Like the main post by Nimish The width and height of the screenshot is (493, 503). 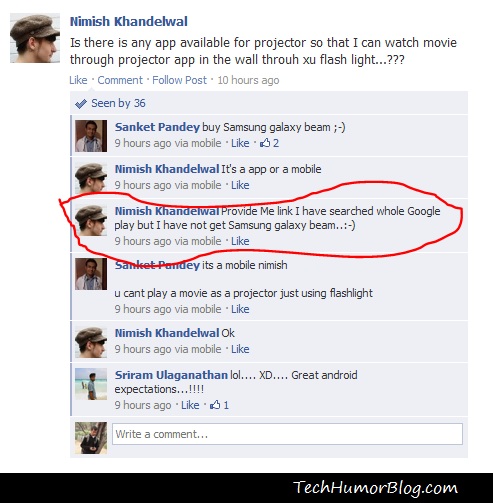pos(78,80)
